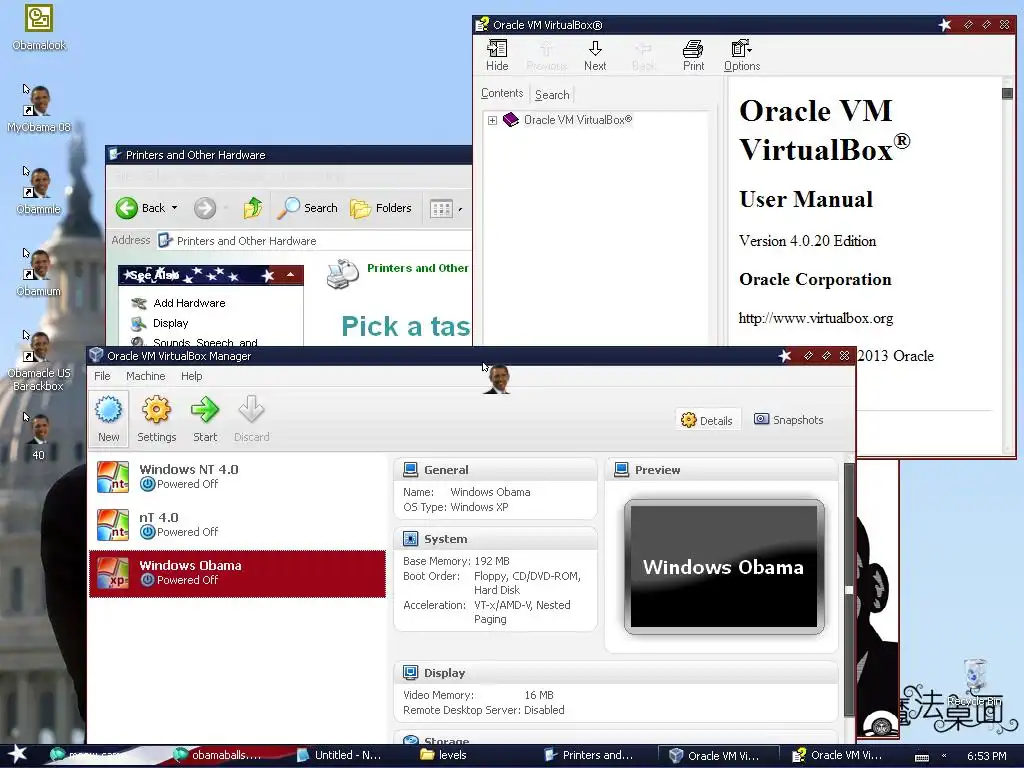Click help window vertical scrollbar thumb
This screenshot has width=1024, height=768.
pos(1007,93)
